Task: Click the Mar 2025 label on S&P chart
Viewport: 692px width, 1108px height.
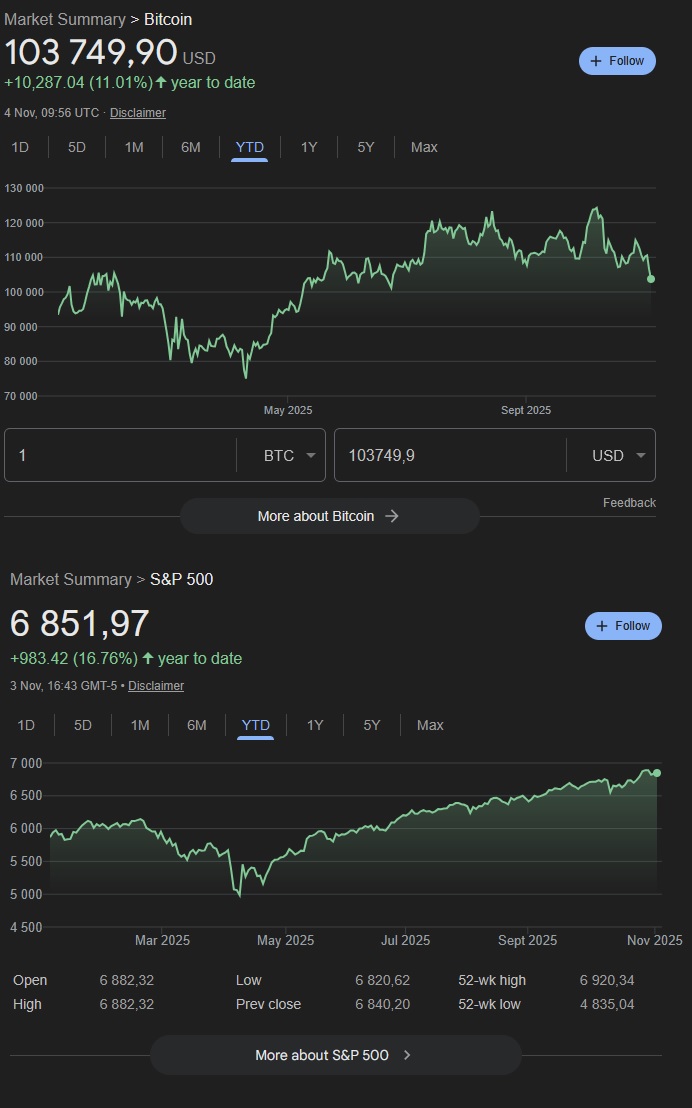Action: click(162, 941)
